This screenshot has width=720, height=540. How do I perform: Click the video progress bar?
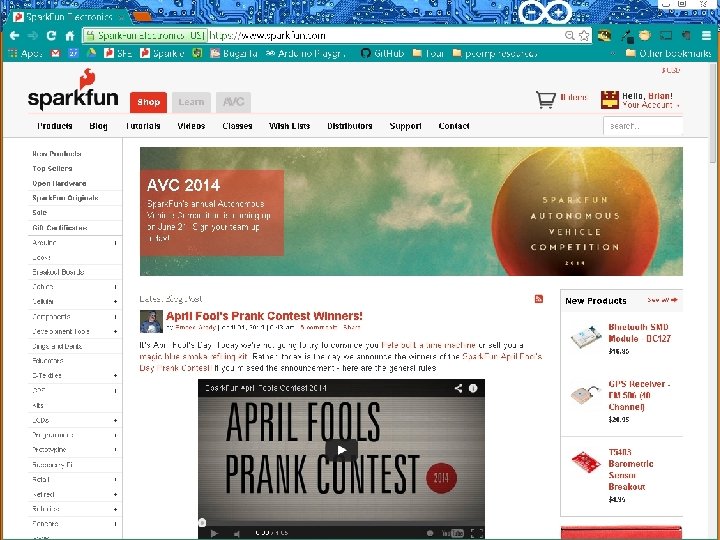click(x=341, y=523)
